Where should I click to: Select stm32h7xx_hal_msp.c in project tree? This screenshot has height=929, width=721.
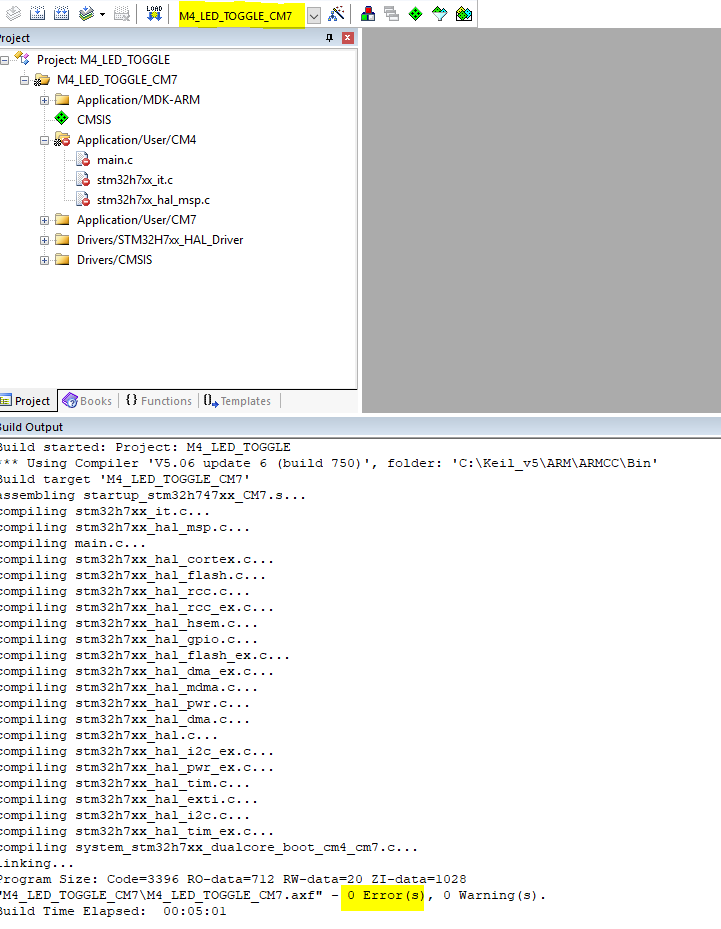click(x=153, y=200)
